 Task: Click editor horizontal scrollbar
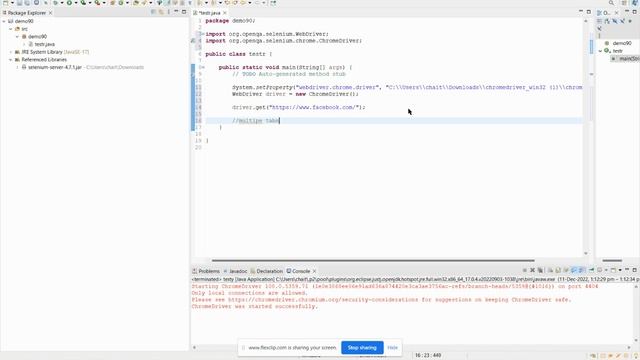(373, 260)
